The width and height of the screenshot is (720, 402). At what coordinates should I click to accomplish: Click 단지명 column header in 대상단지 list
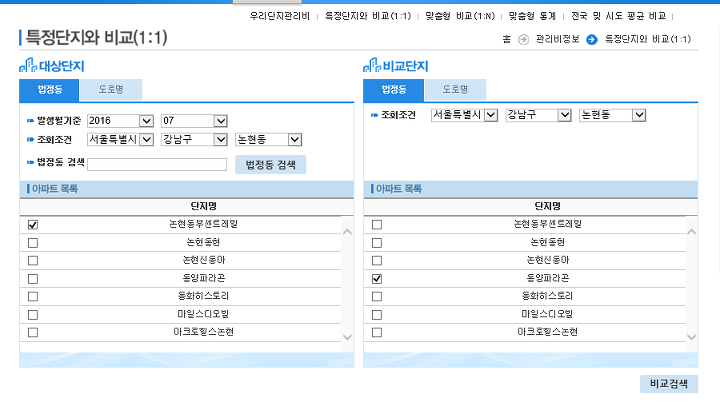203,206
